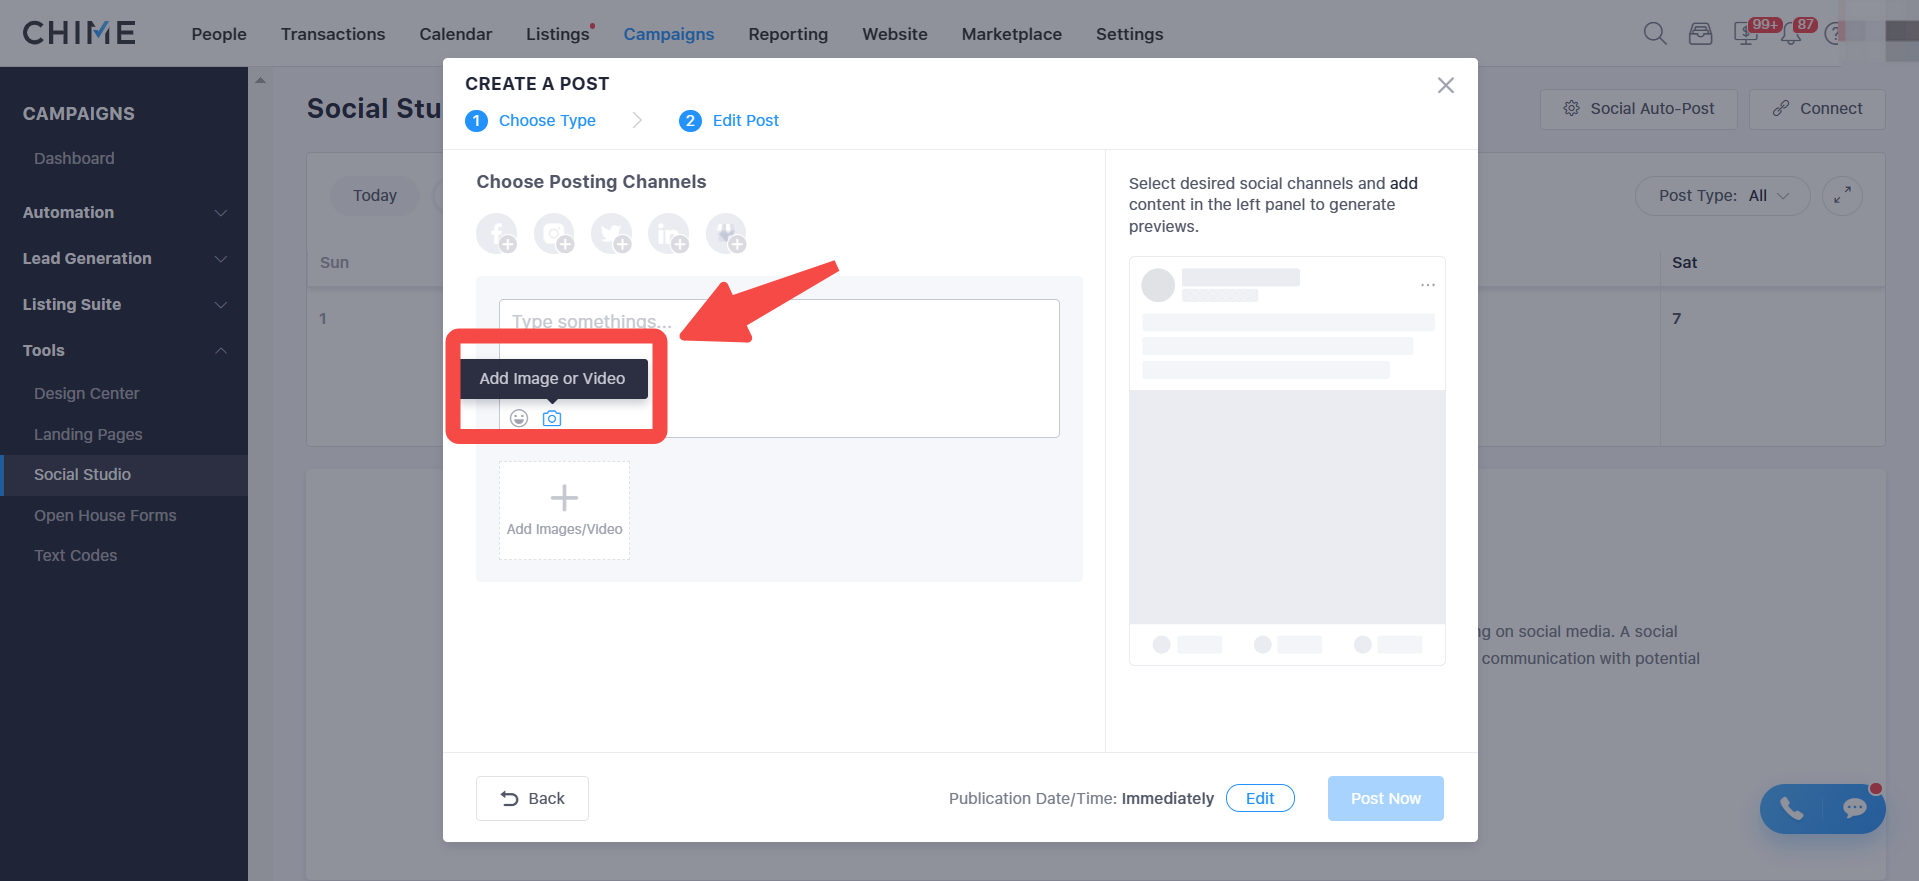The height and width of the screenshot is (881, 1919).
Task: Open the Reporting menu
Action: (x=788, y=34)
